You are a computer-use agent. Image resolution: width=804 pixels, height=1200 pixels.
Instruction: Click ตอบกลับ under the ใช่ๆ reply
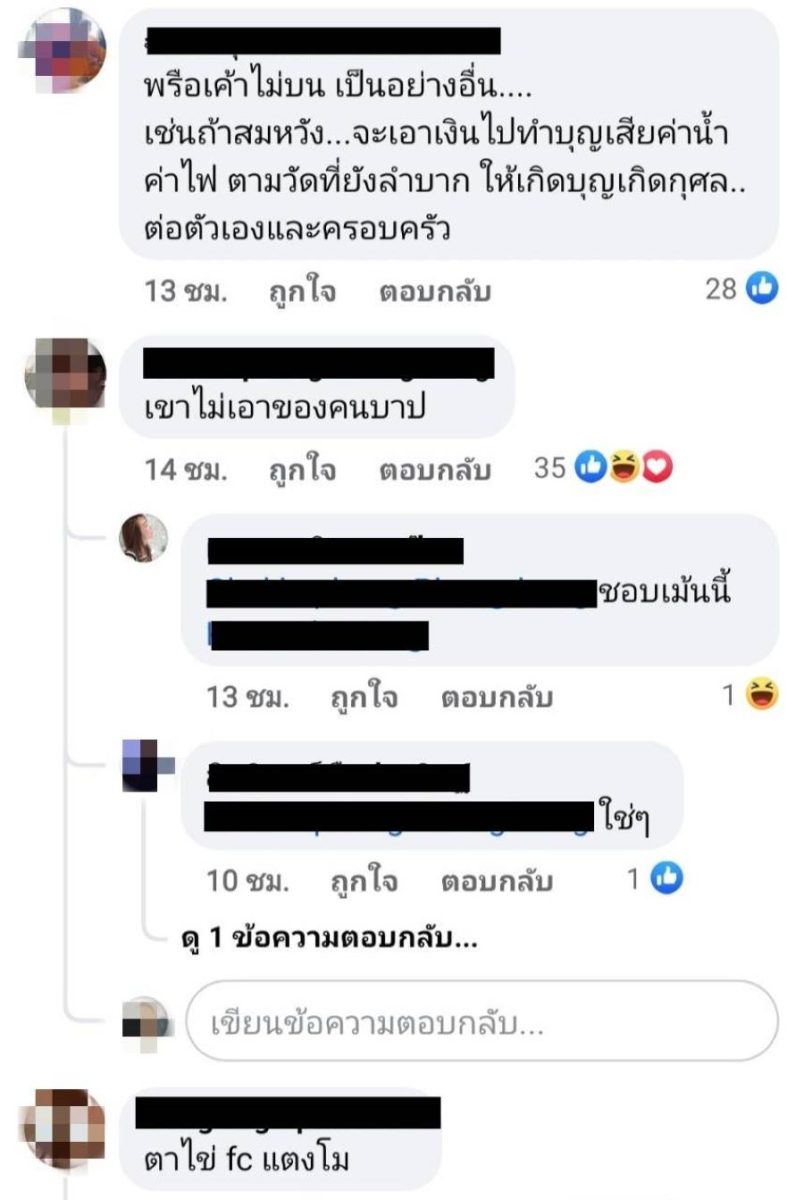[497, 881]
